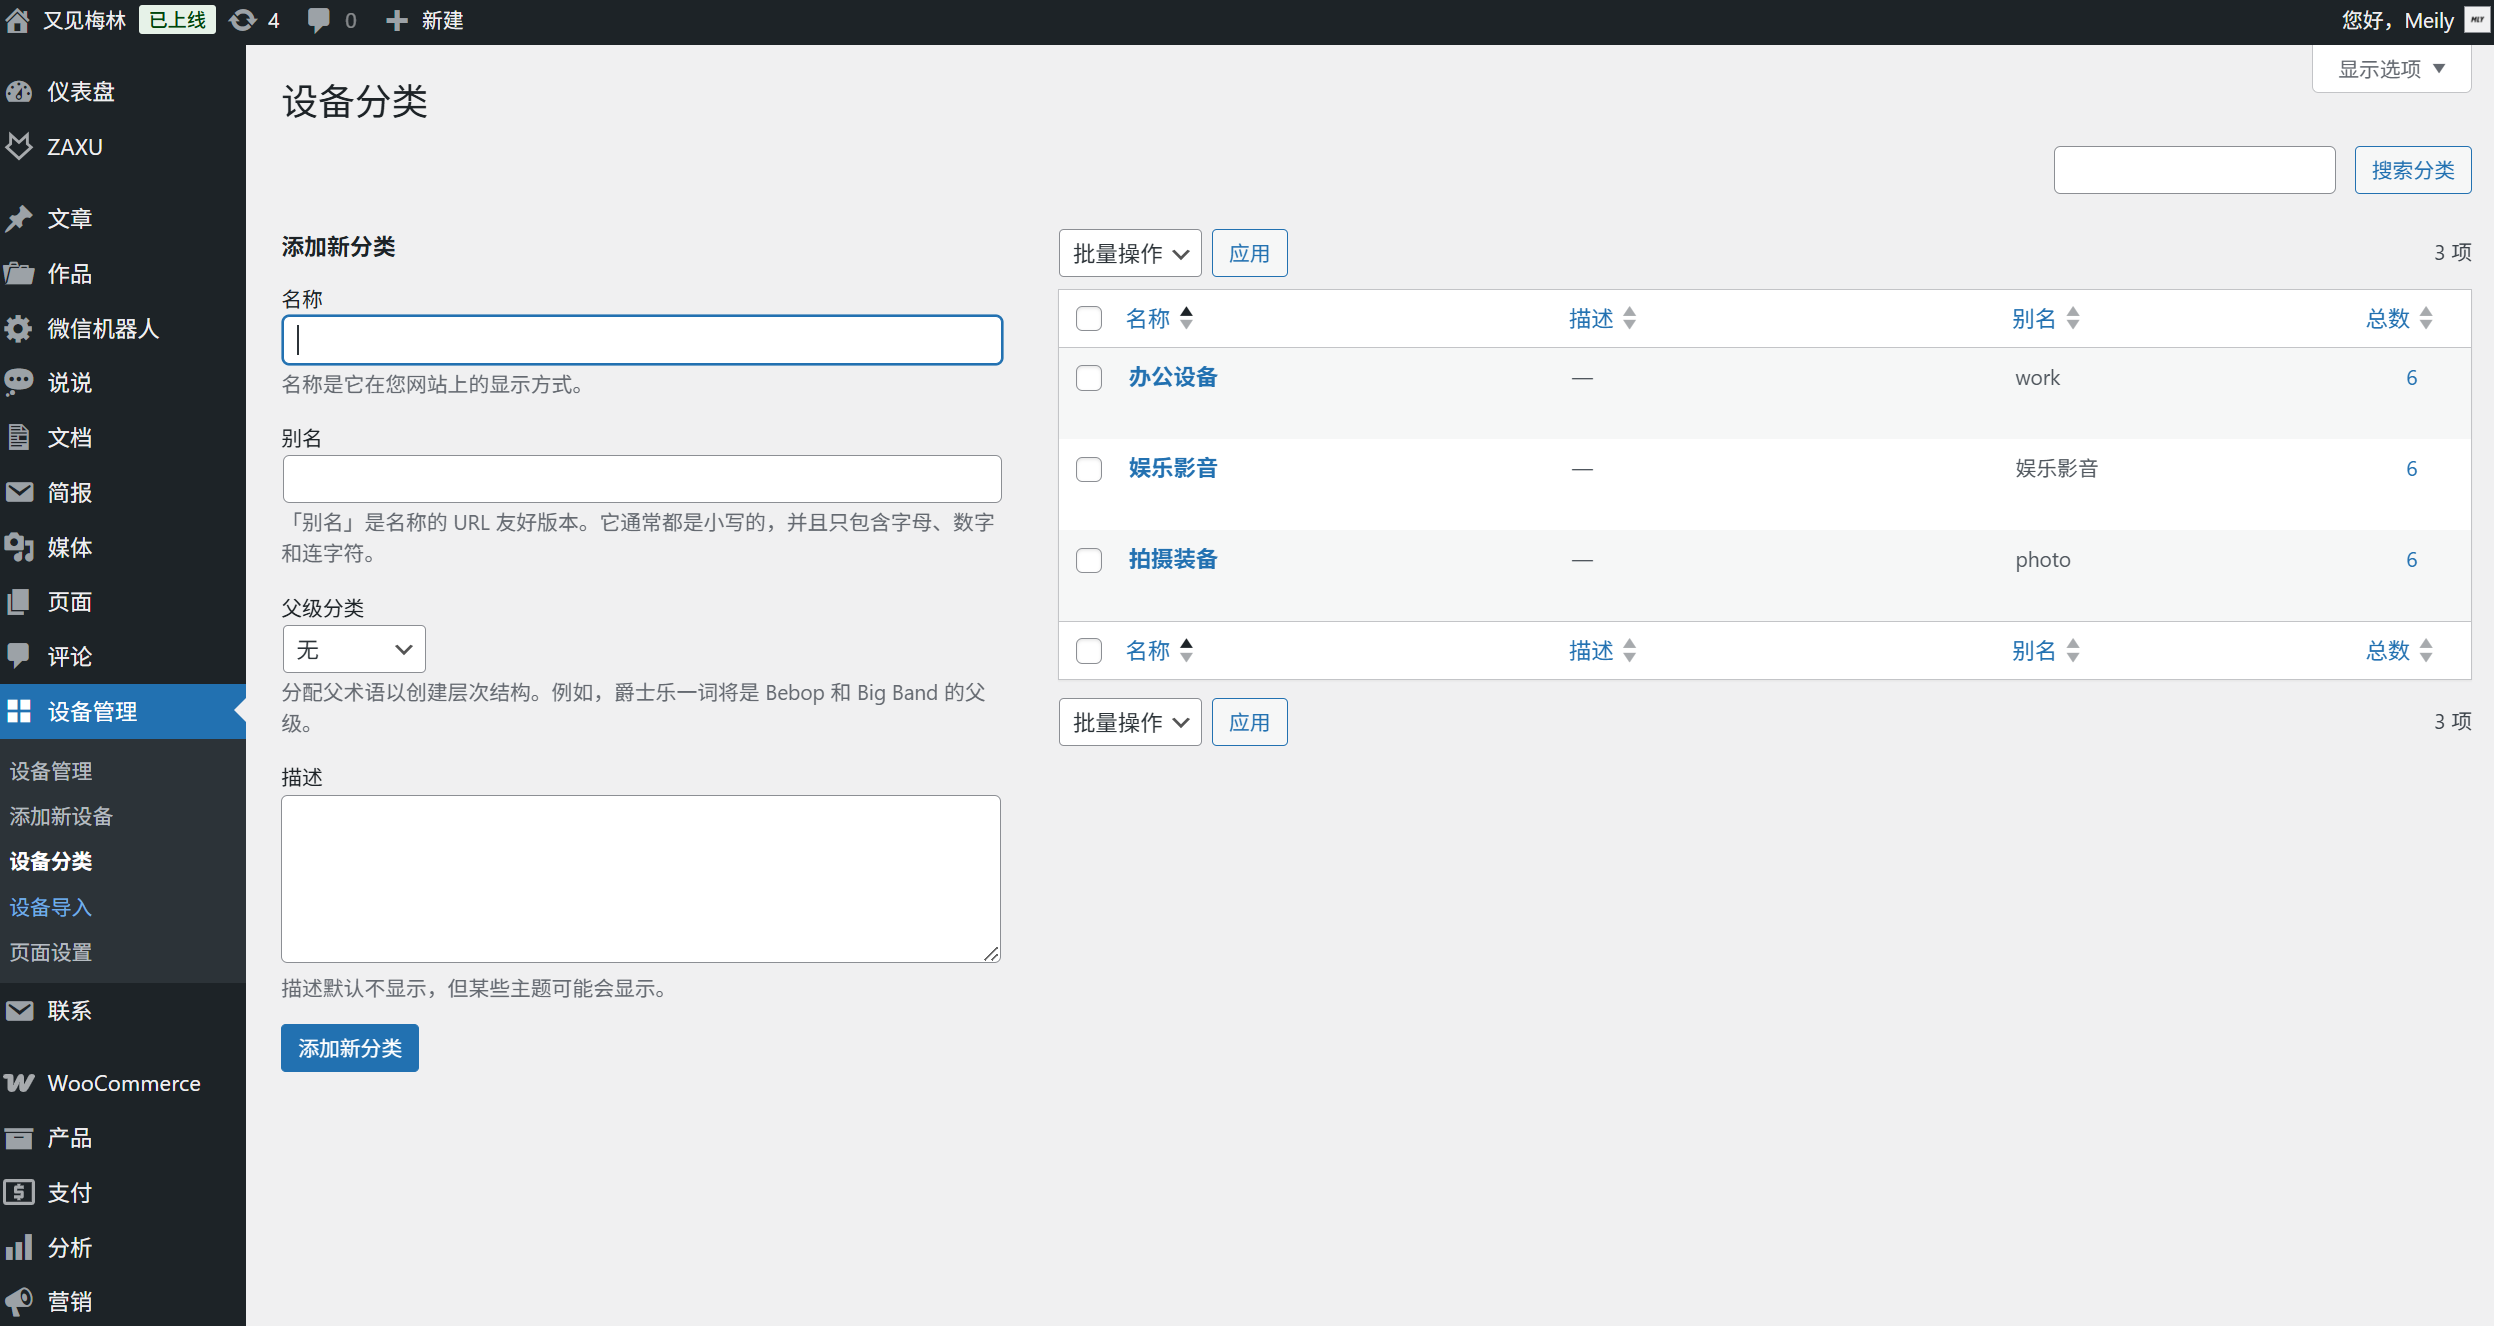Expand the 显示选项 panel

(2391, 69)
